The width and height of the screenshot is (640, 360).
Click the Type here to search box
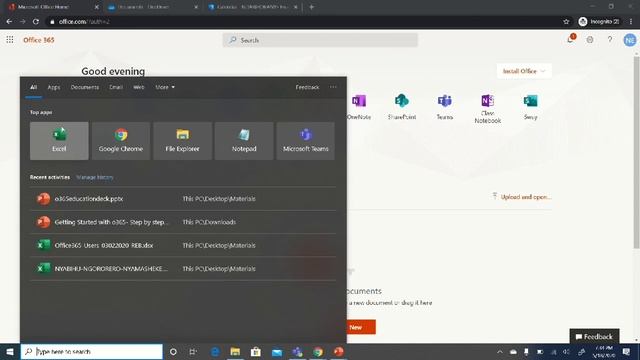point(91,351)
